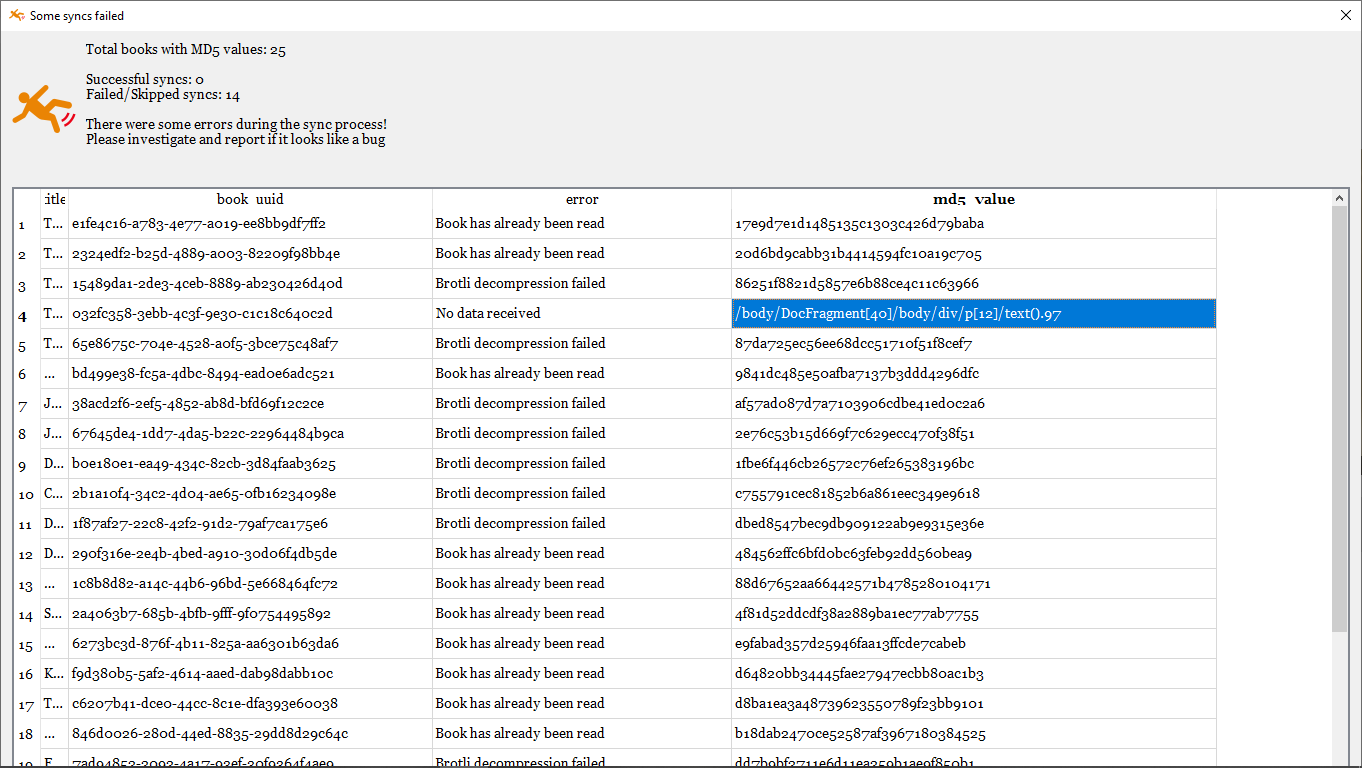This screenshot has width=1362, height=768.
Task: Select UUID cell starting with 38acd2f6
Action: click(250, 404)
